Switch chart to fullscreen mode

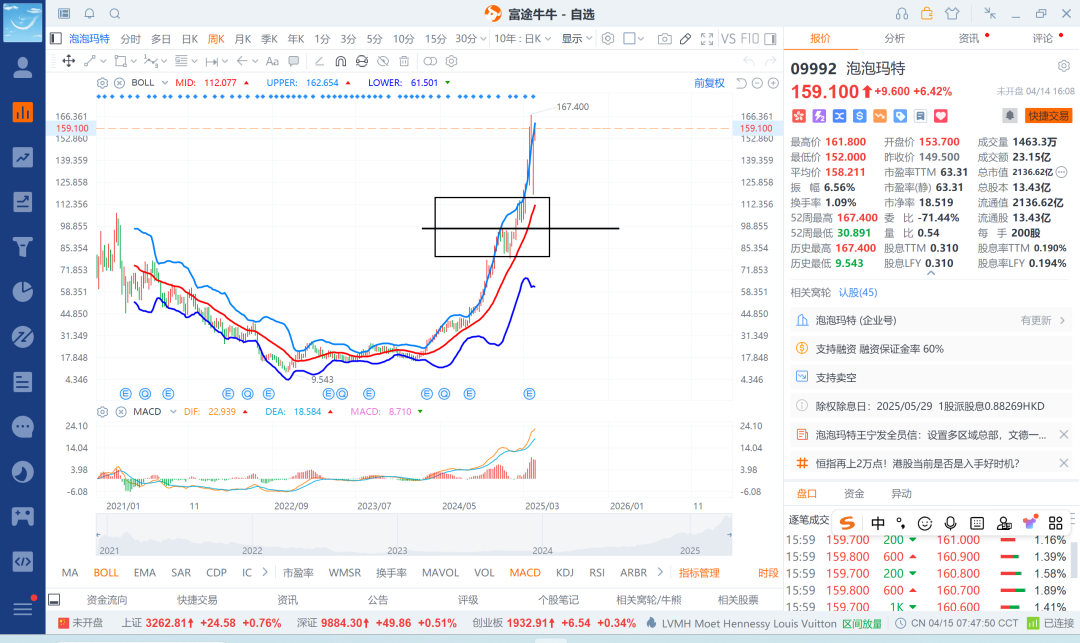(x=707, y=39)
